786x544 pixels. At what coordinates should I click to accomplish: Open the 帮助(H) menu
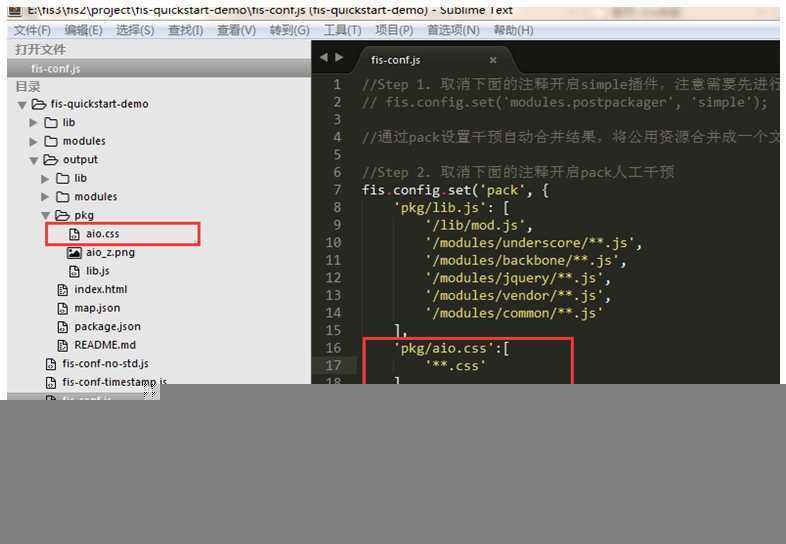513,31
